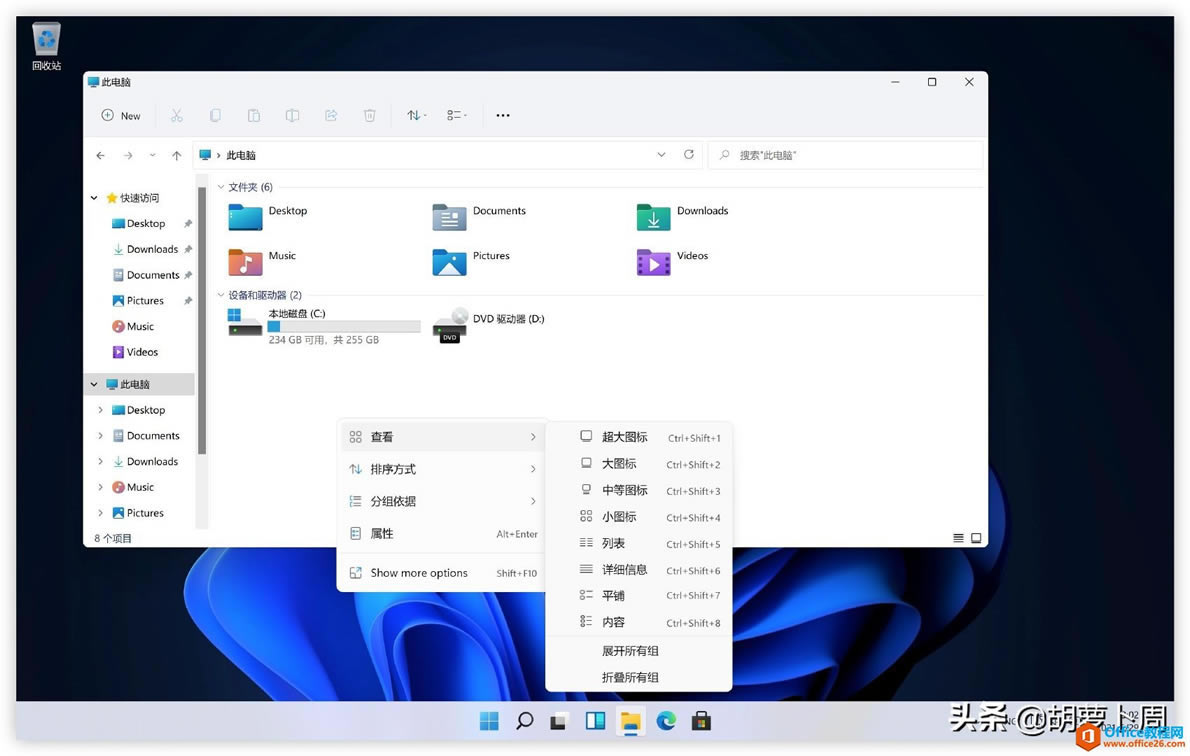The height and width of the screenshot is (756, 1190).
Task: Refresh the current folder view
Action: point(689,155)
